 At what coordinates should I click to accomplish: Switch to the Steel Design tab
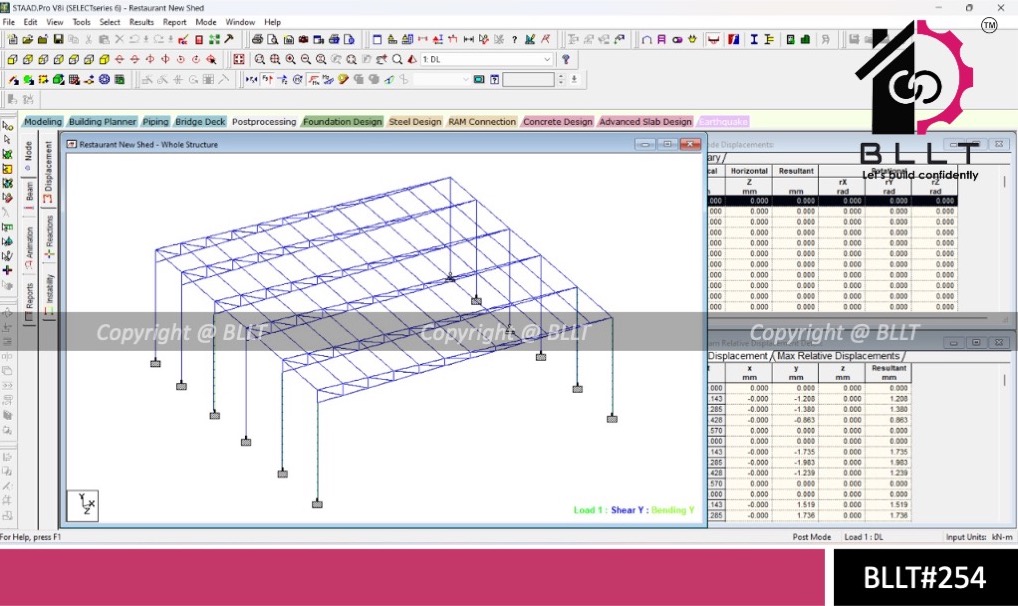point(415,121)
